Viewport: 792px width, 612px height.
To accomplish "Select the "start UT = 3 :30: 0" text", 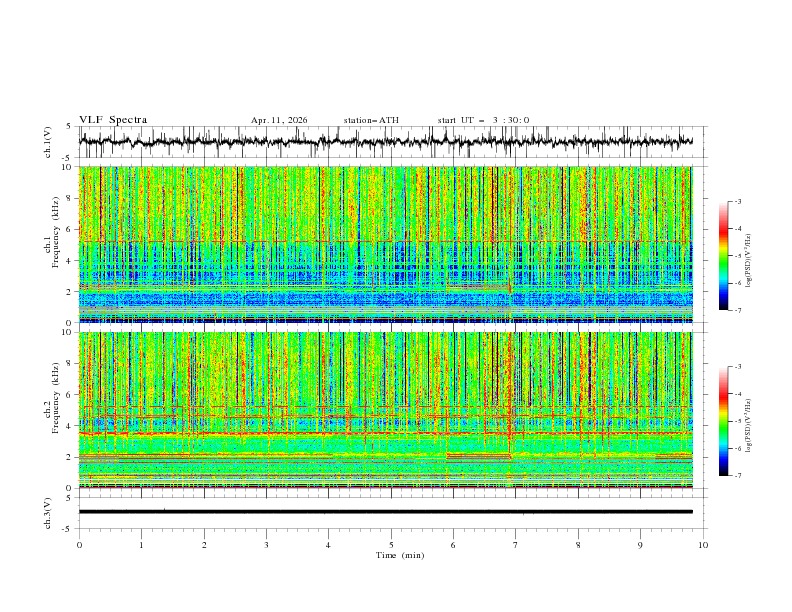I will click(483, 120).
